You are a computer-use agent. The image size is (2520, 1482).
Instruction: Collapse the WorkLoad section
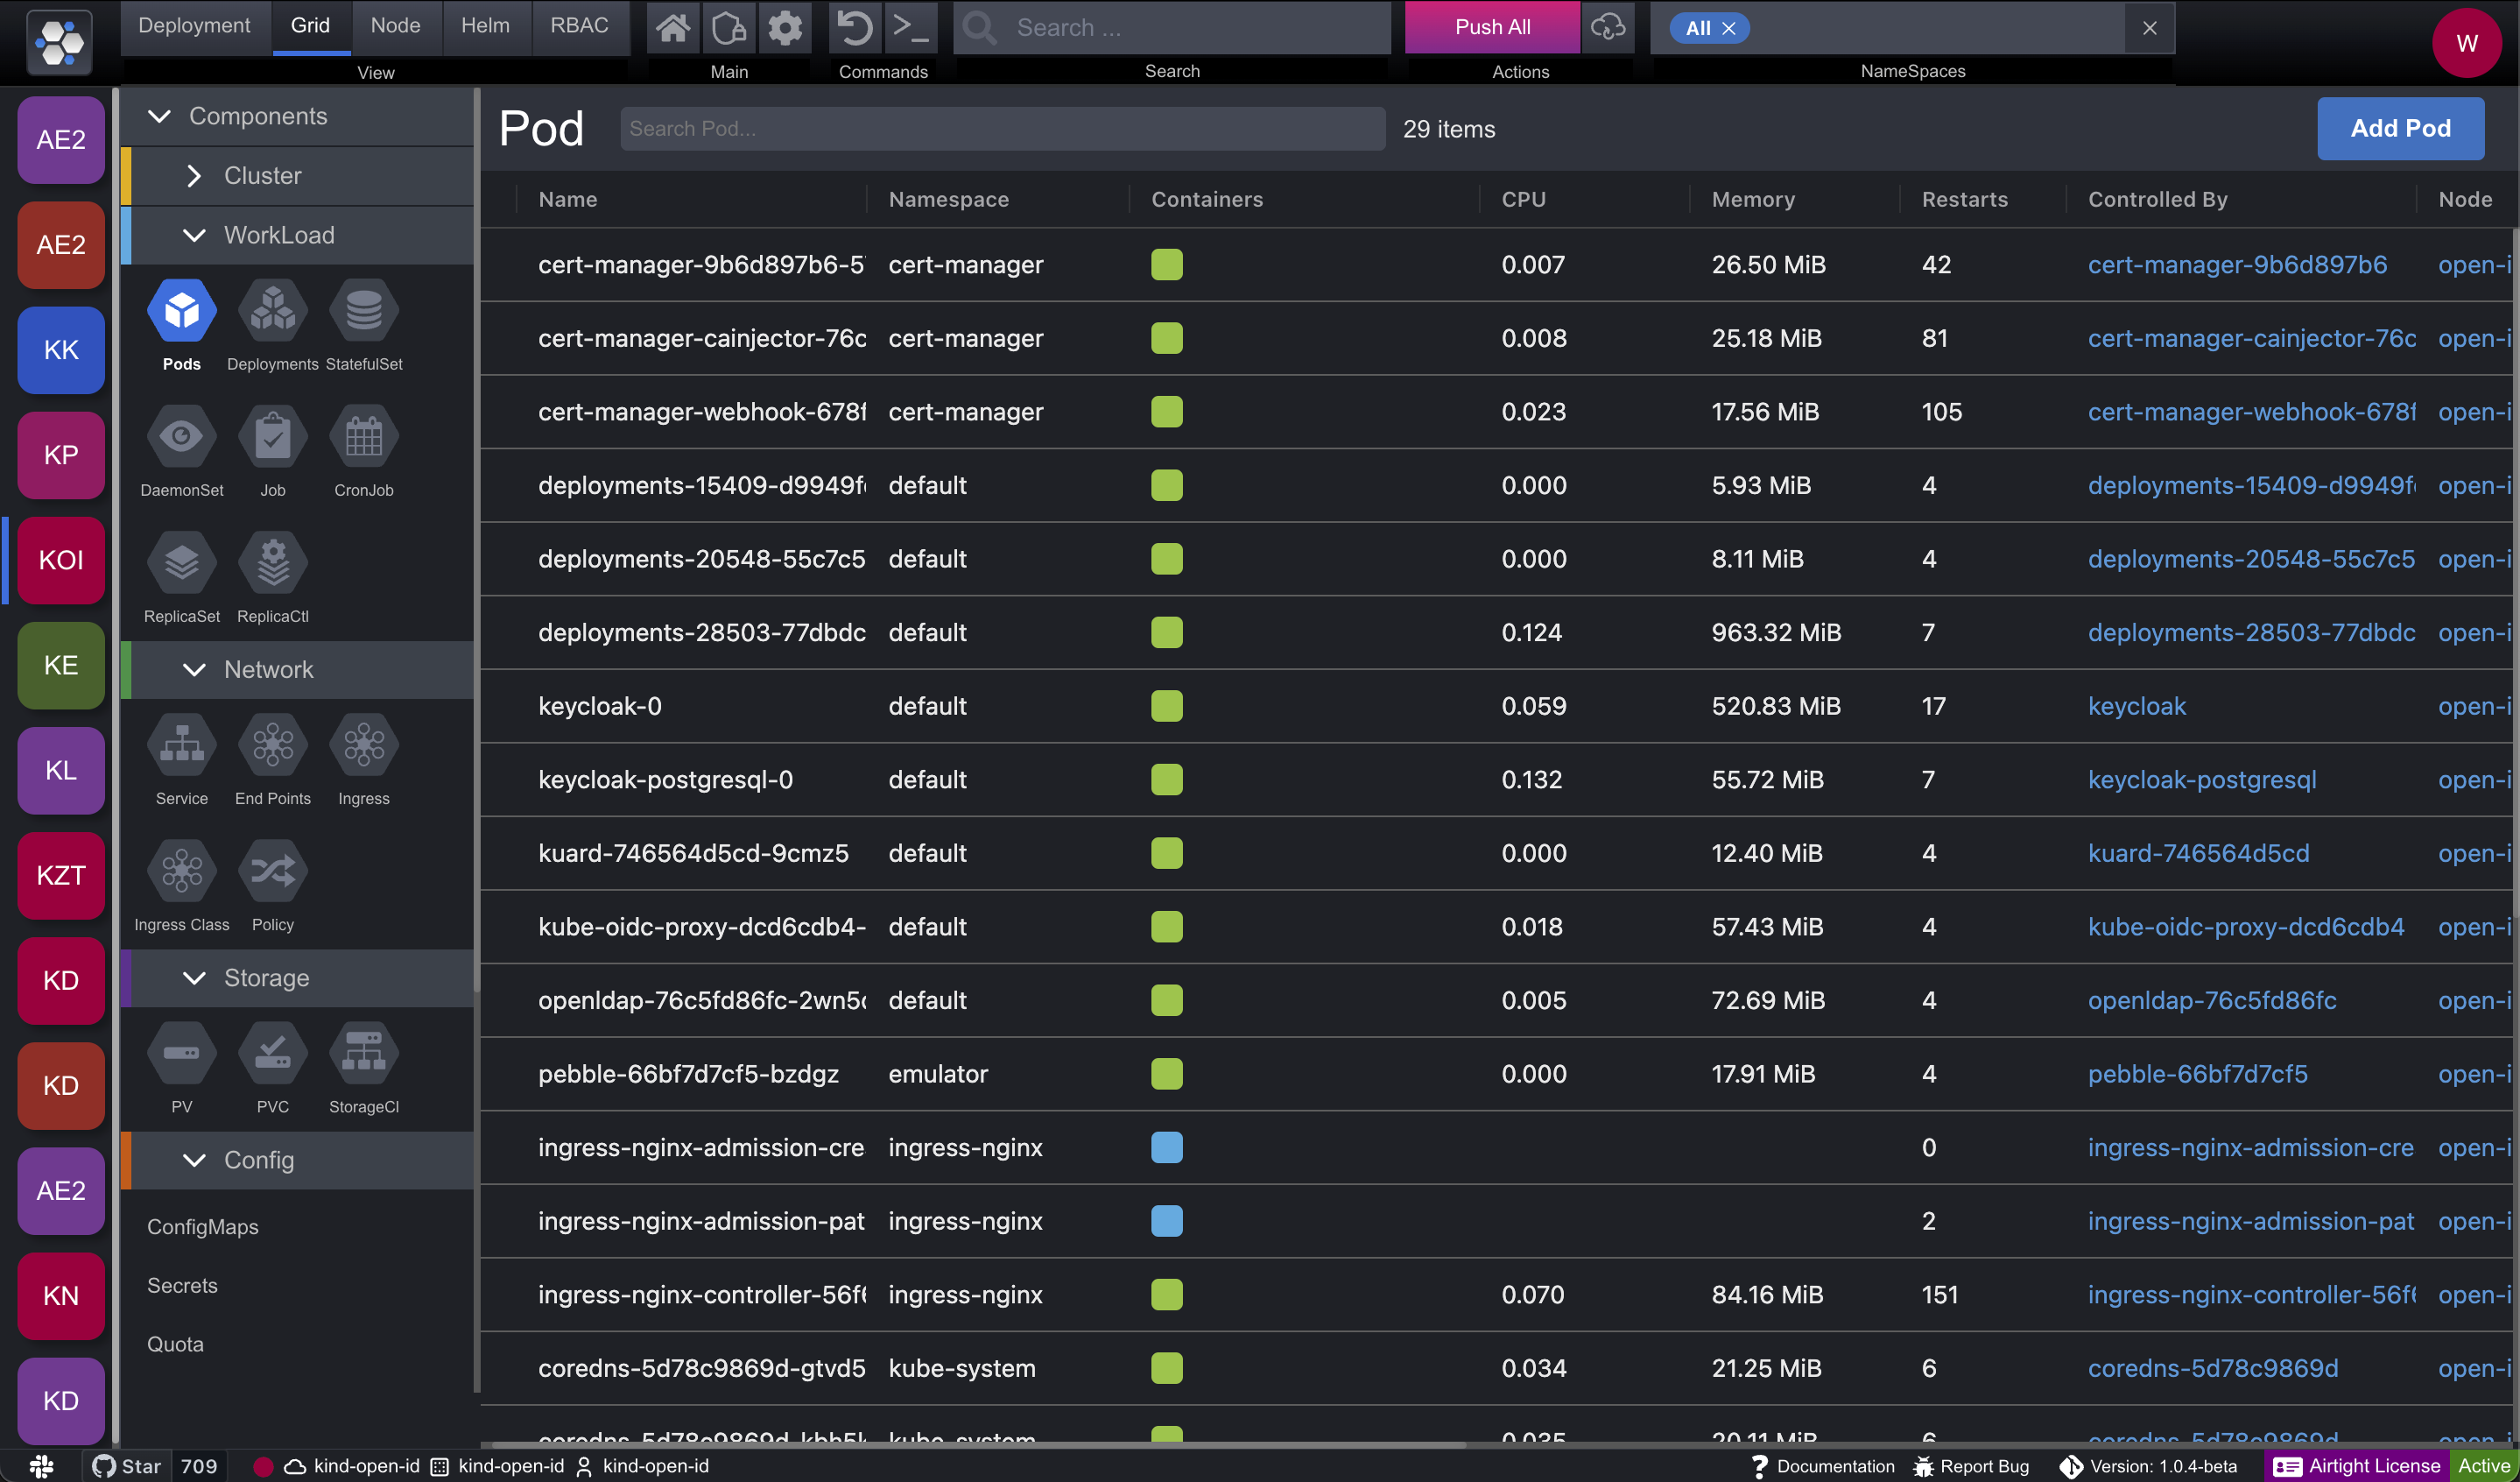(x=194, y=235)
